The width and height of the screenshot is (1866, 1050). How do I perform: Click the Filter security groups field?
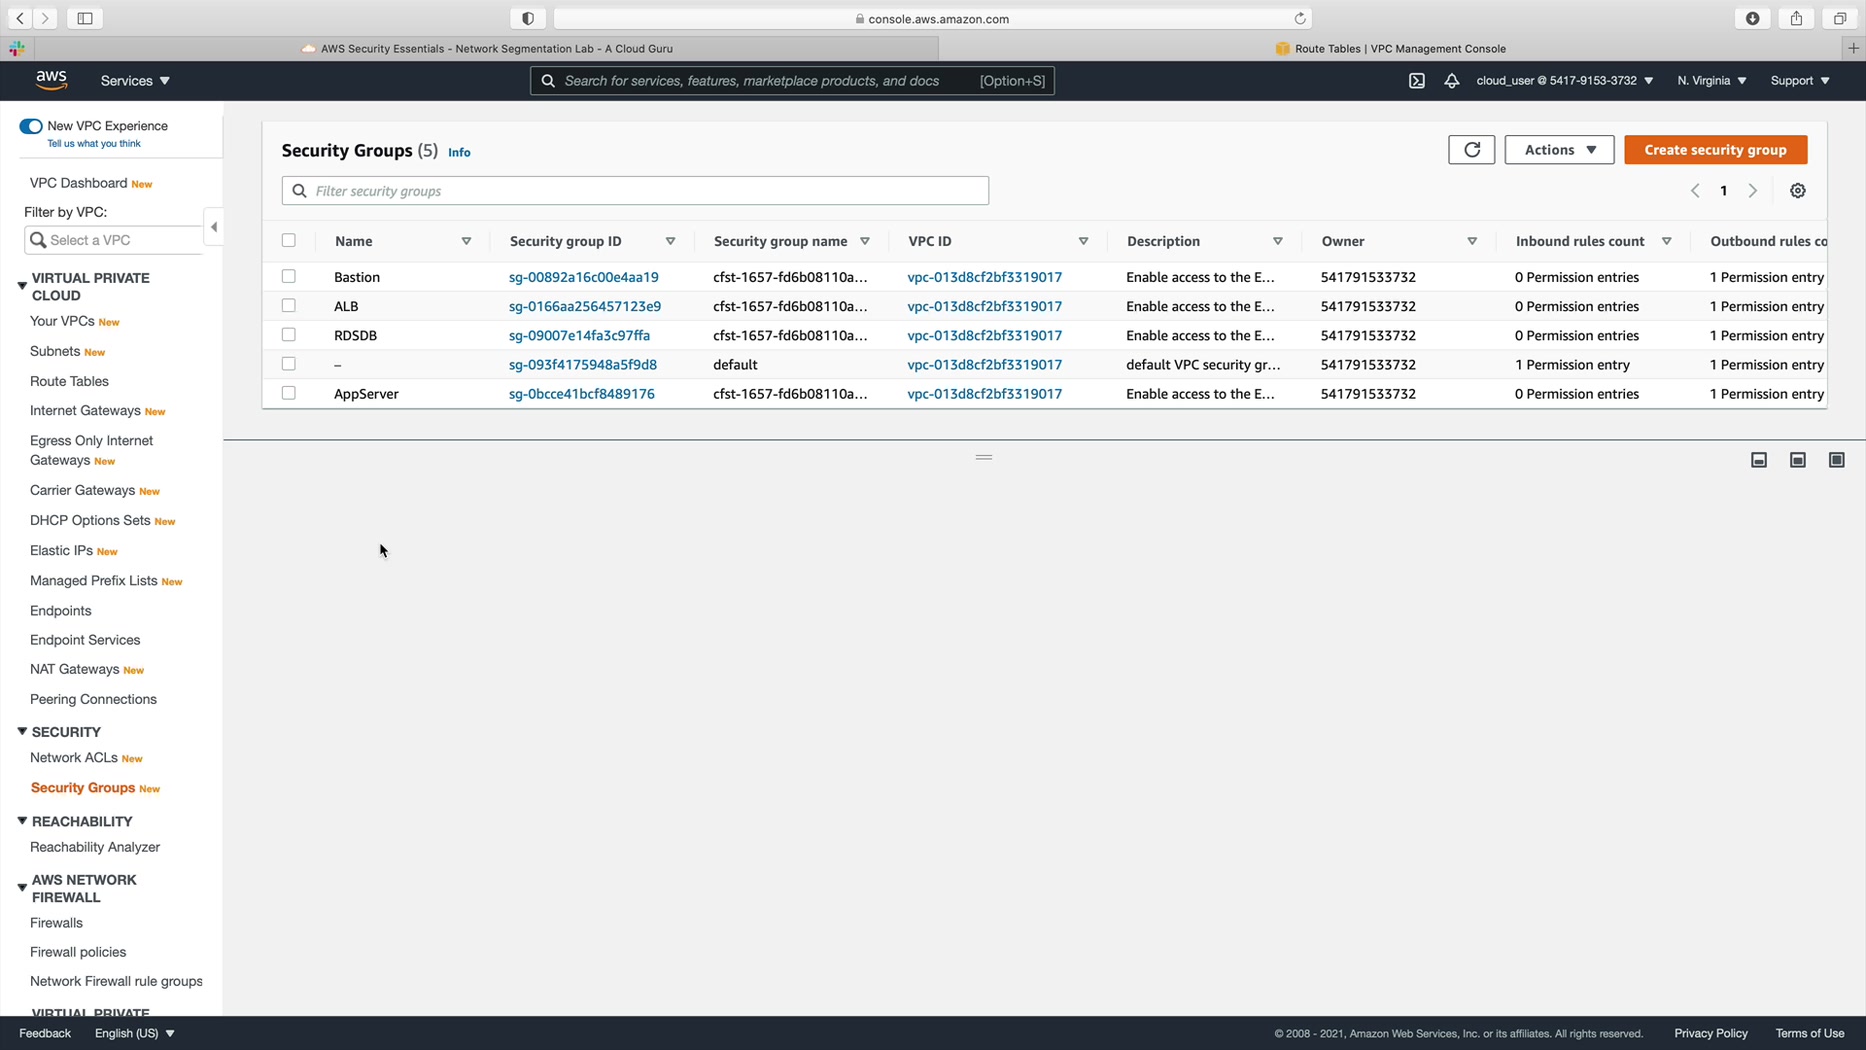tap(635, 191)
